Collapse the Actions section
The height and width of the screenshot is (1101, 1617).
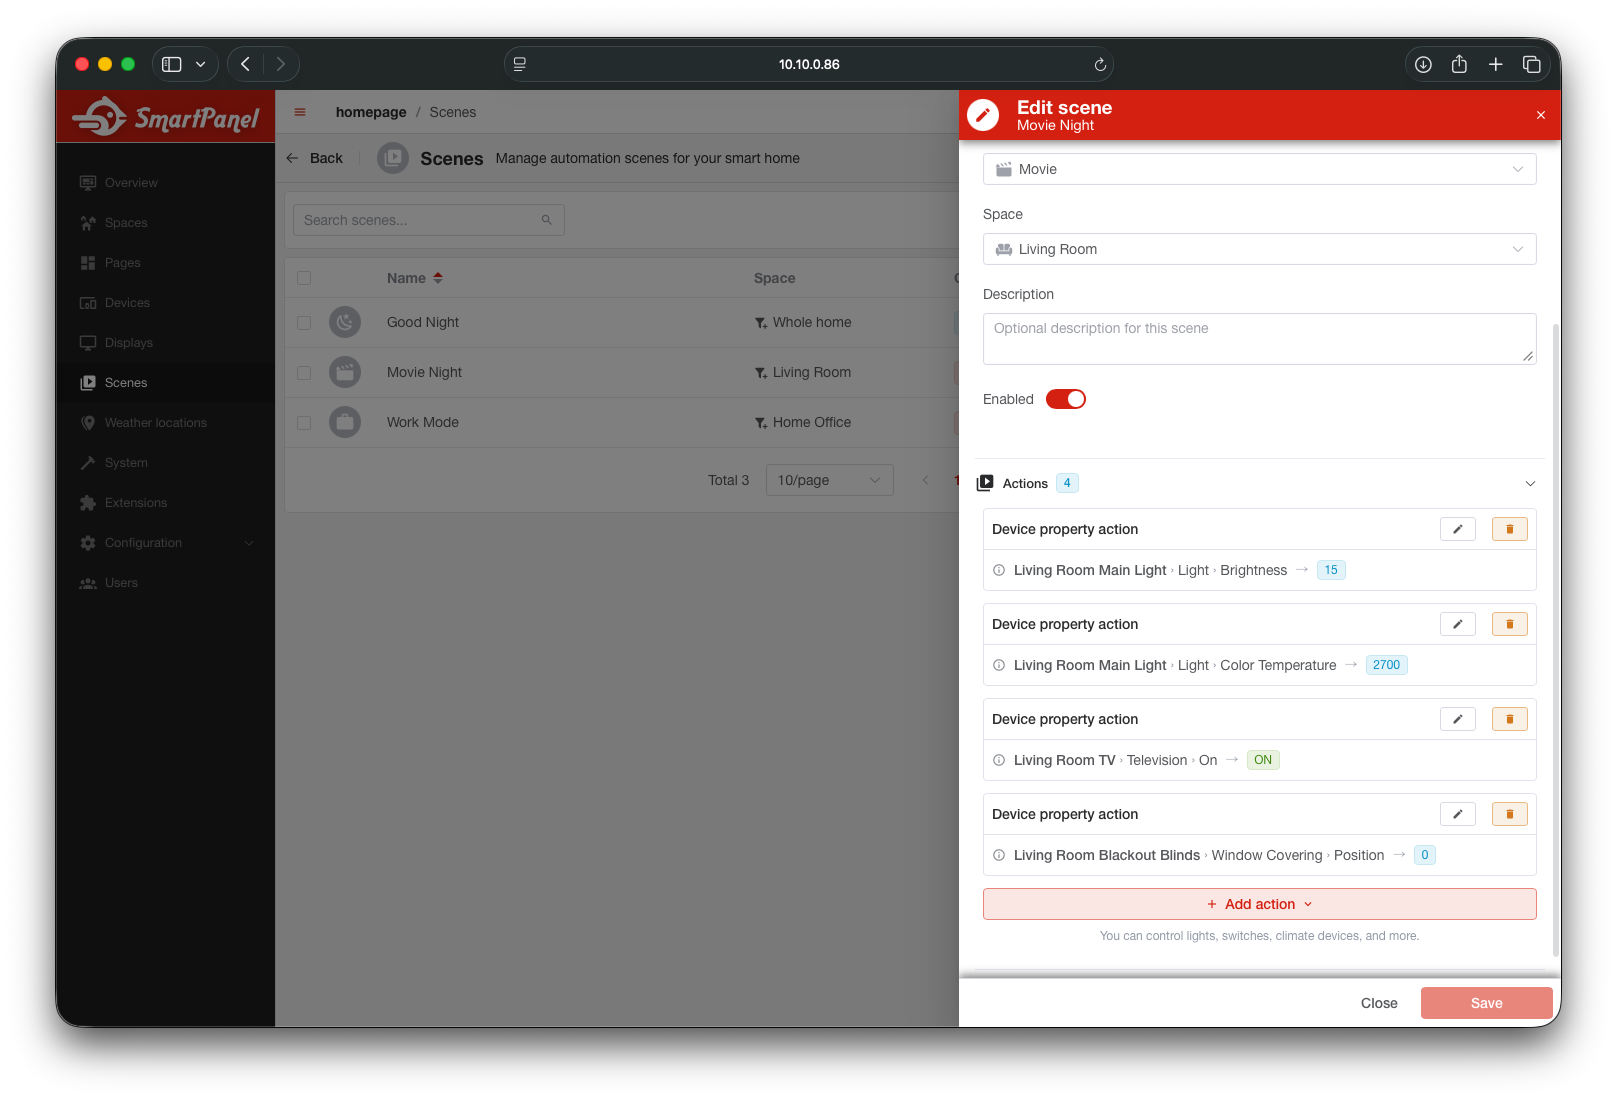[1529, 483]
